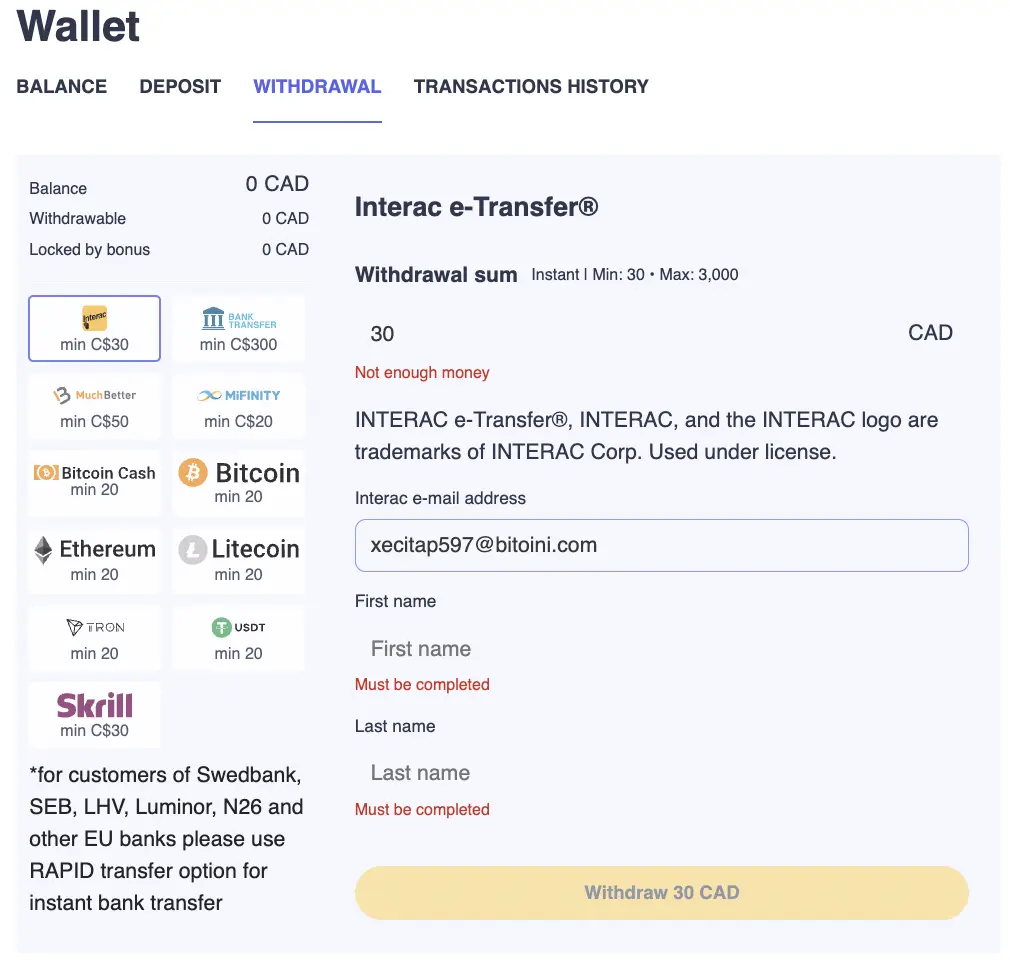Click the withdrawal sum amount field
This screenshot has width=1010, height=968.
[630, 334]
